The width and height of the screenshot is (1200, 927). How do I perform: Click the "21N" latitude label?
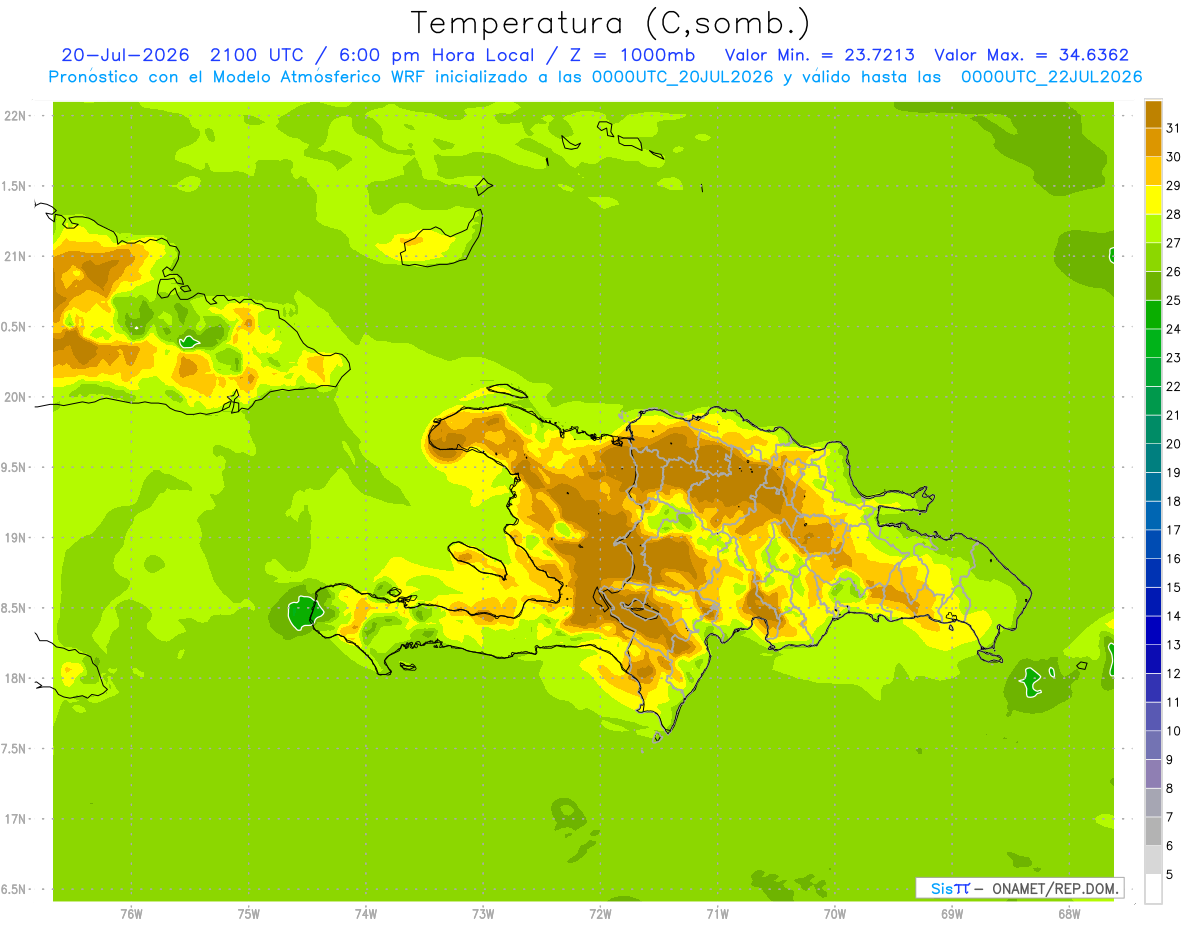[16, 256]
